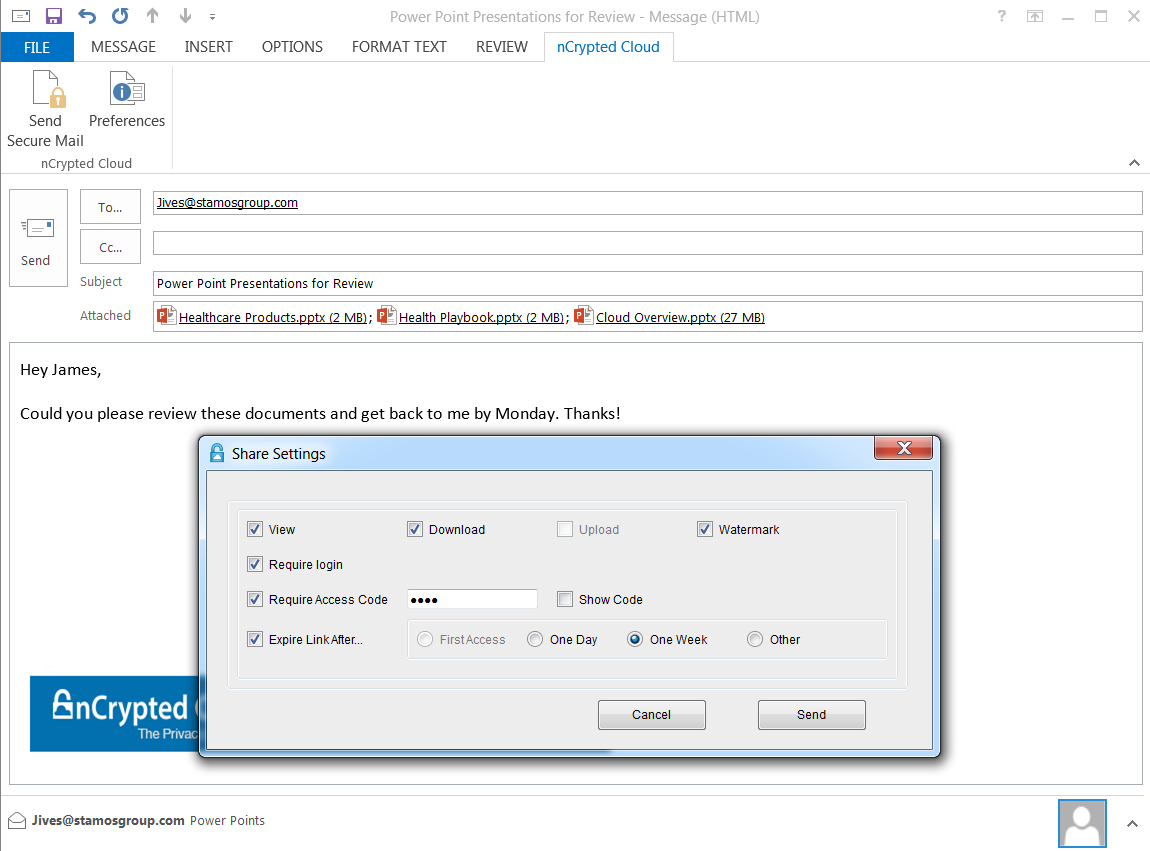
Task: Click Send in Share Settings dialog
Action: pos(811,715)
